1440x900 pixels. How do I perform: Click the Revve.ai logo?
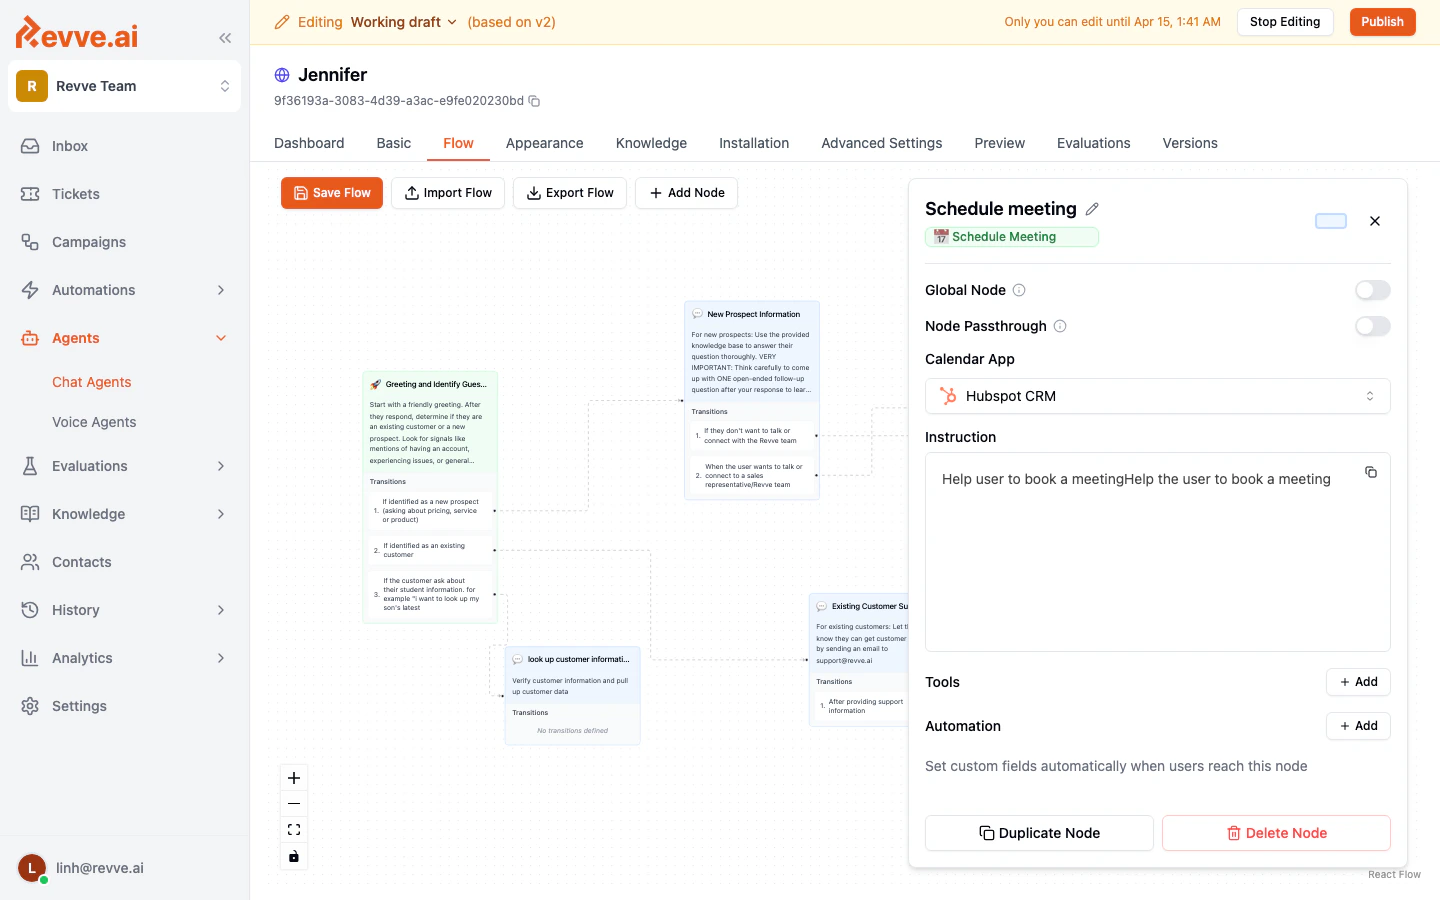tap(77, 33)
